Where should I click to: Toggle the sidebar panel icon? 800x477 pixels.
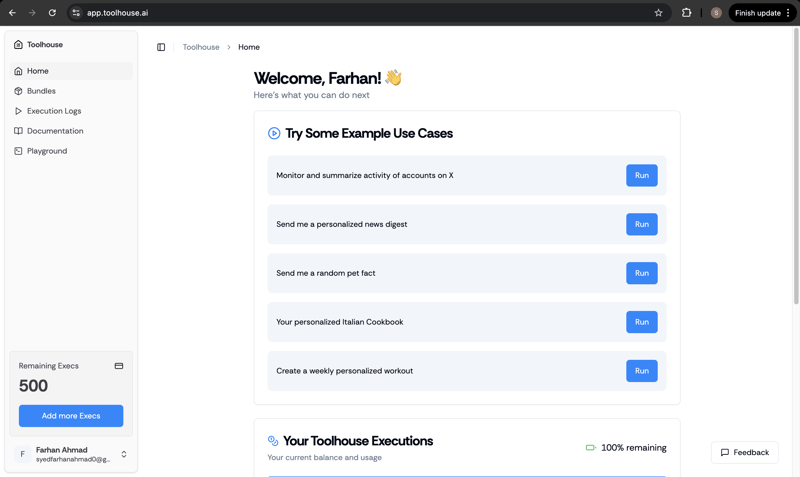click(x=161, y=47)
